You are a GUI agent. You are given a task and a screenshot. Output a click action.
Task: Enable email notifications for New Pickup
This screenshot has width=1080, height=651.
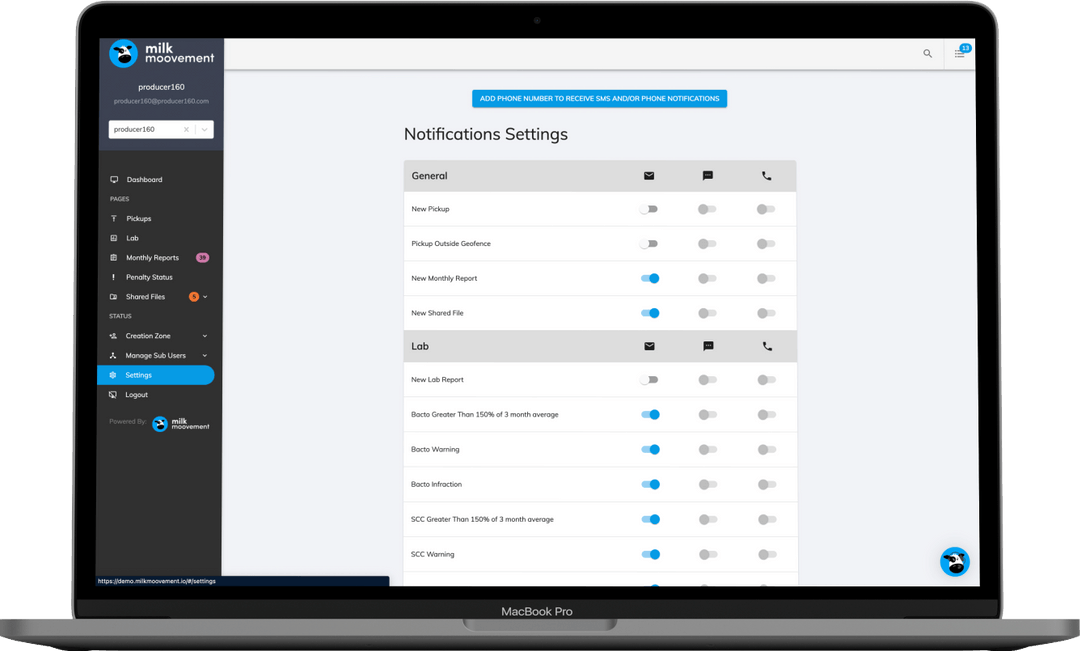[x=649, y=209]
